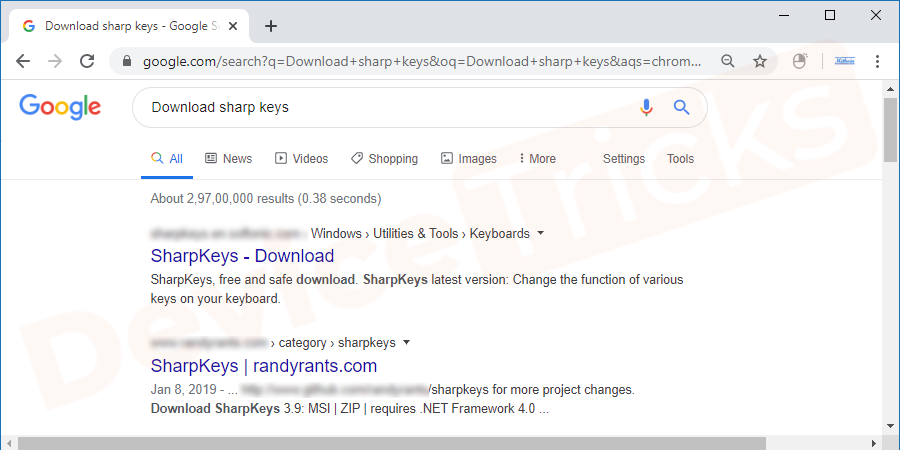Select the Download sharp keys browser tab
The image size is (900, 450).
pyautogui.click(x=130, y=26)
